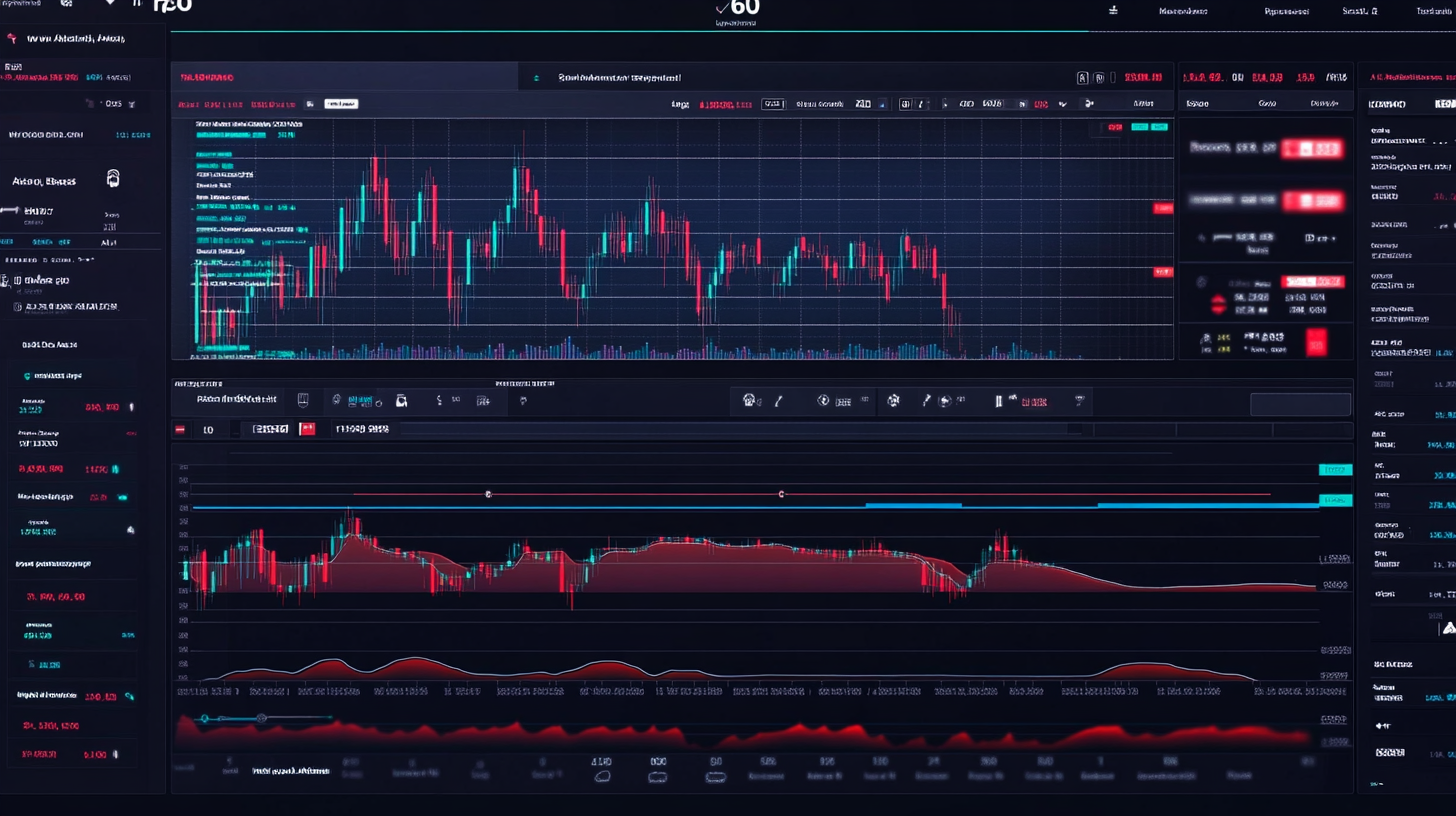This screenshot has width=1456, height=816.
Task: Open the drawing pencil tool on the middle toolbar
Action: 777,400
